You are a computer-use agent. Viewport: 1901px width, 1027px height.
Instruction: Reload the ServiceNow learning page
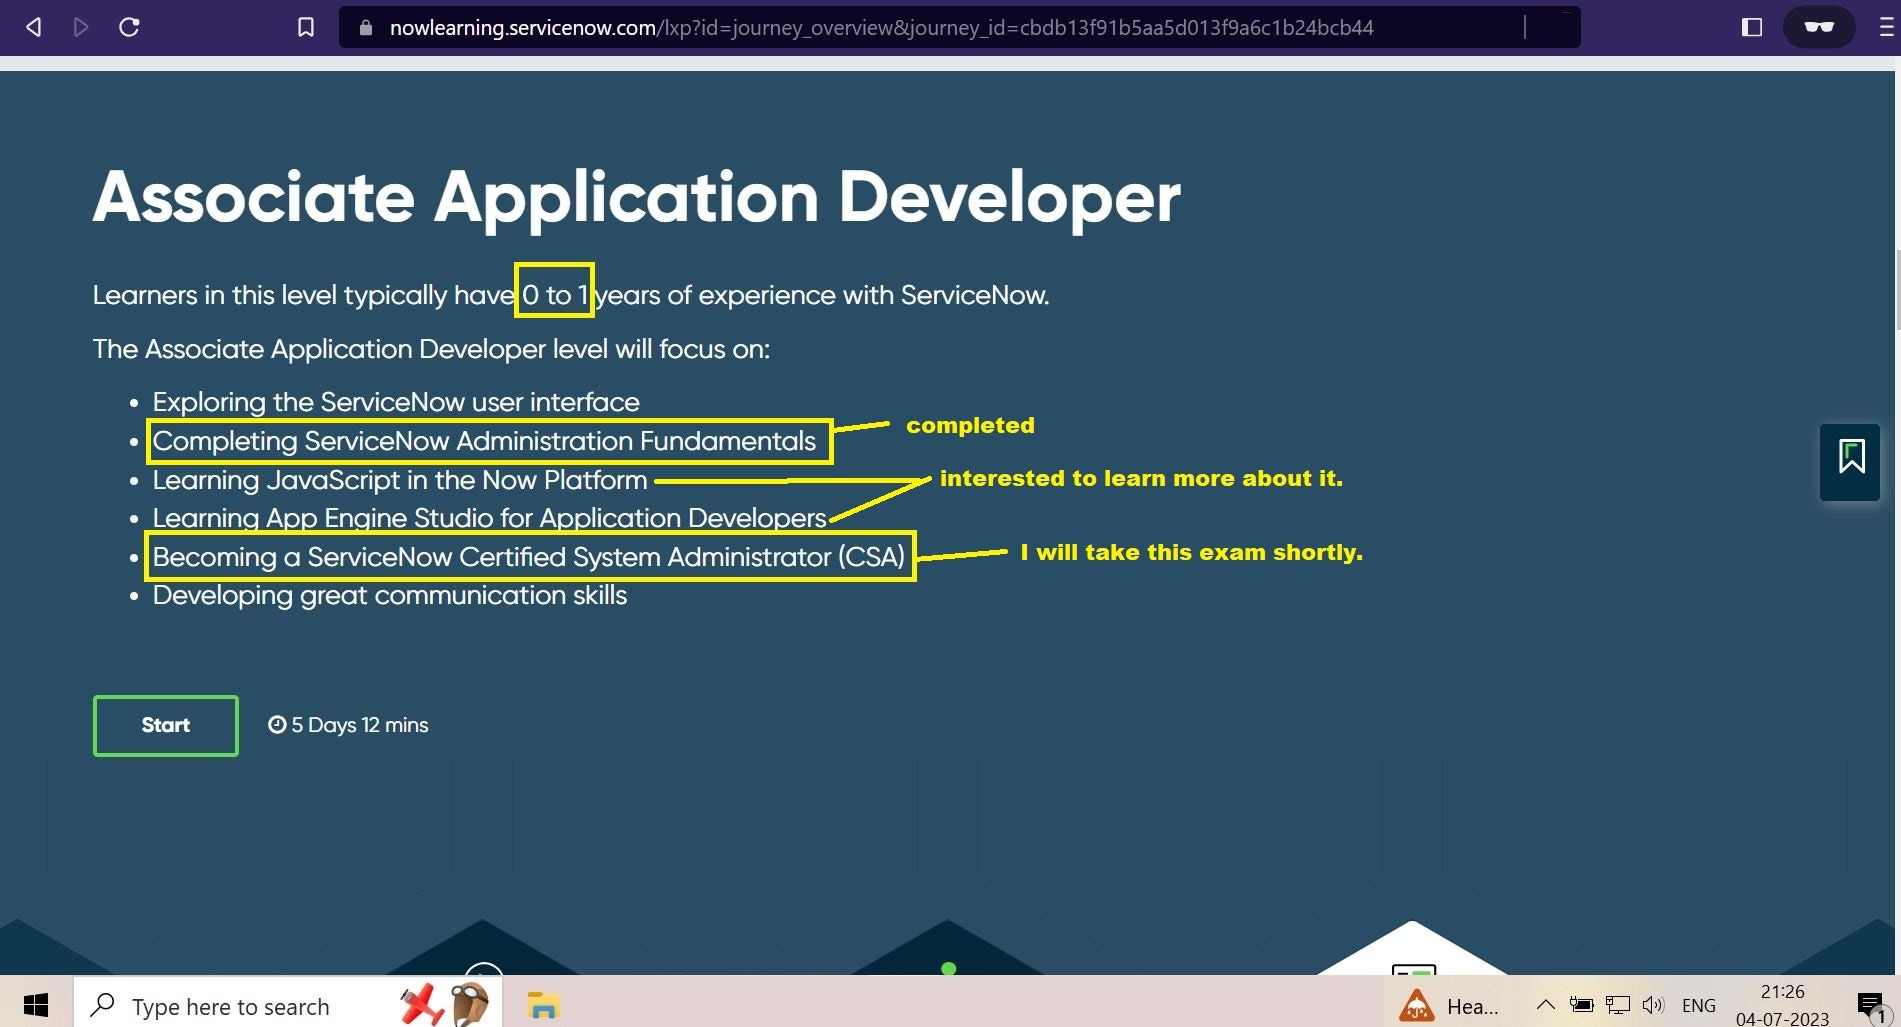coord(129,27)
